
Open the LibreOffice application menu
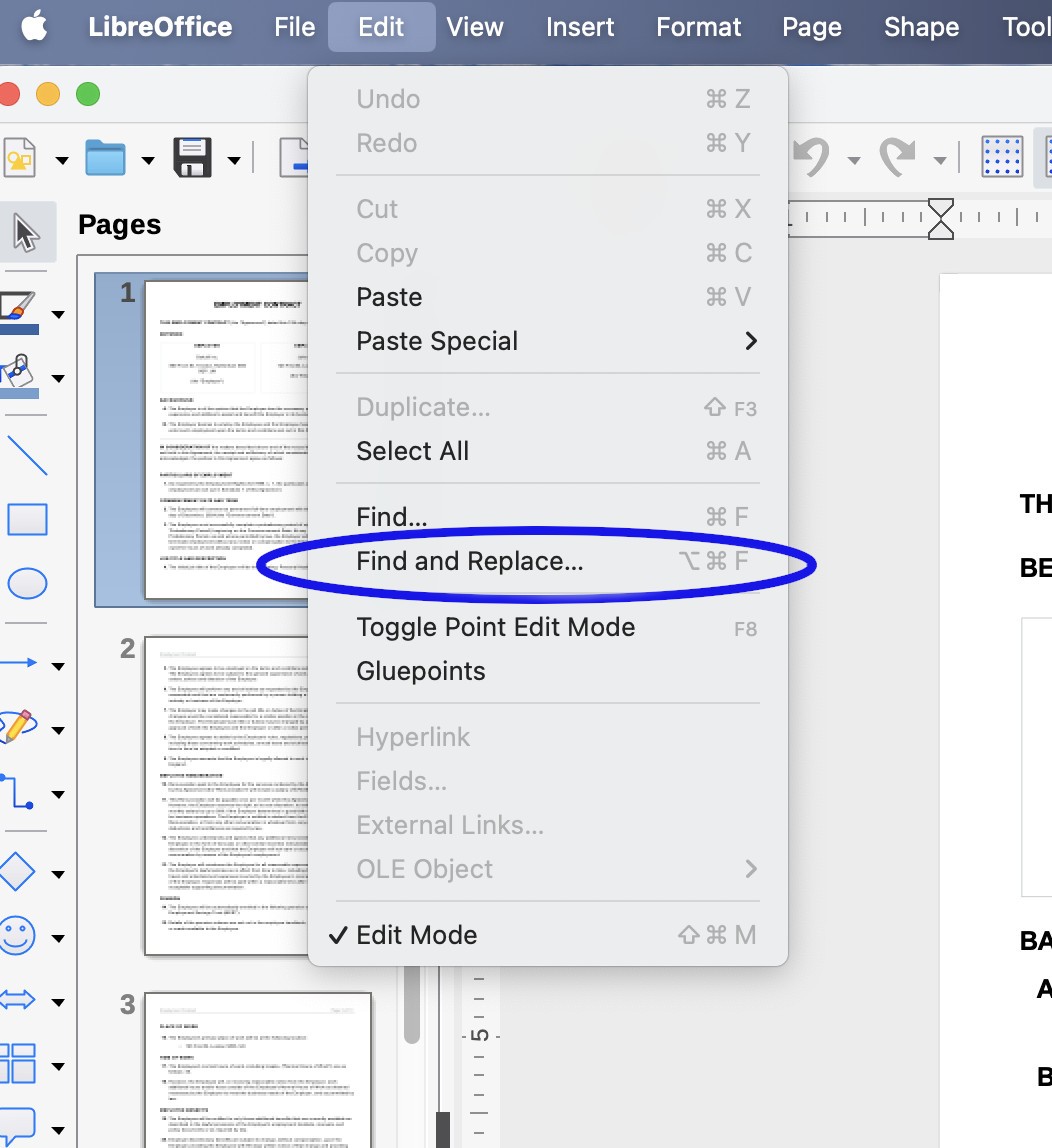(x=160, y=27)
